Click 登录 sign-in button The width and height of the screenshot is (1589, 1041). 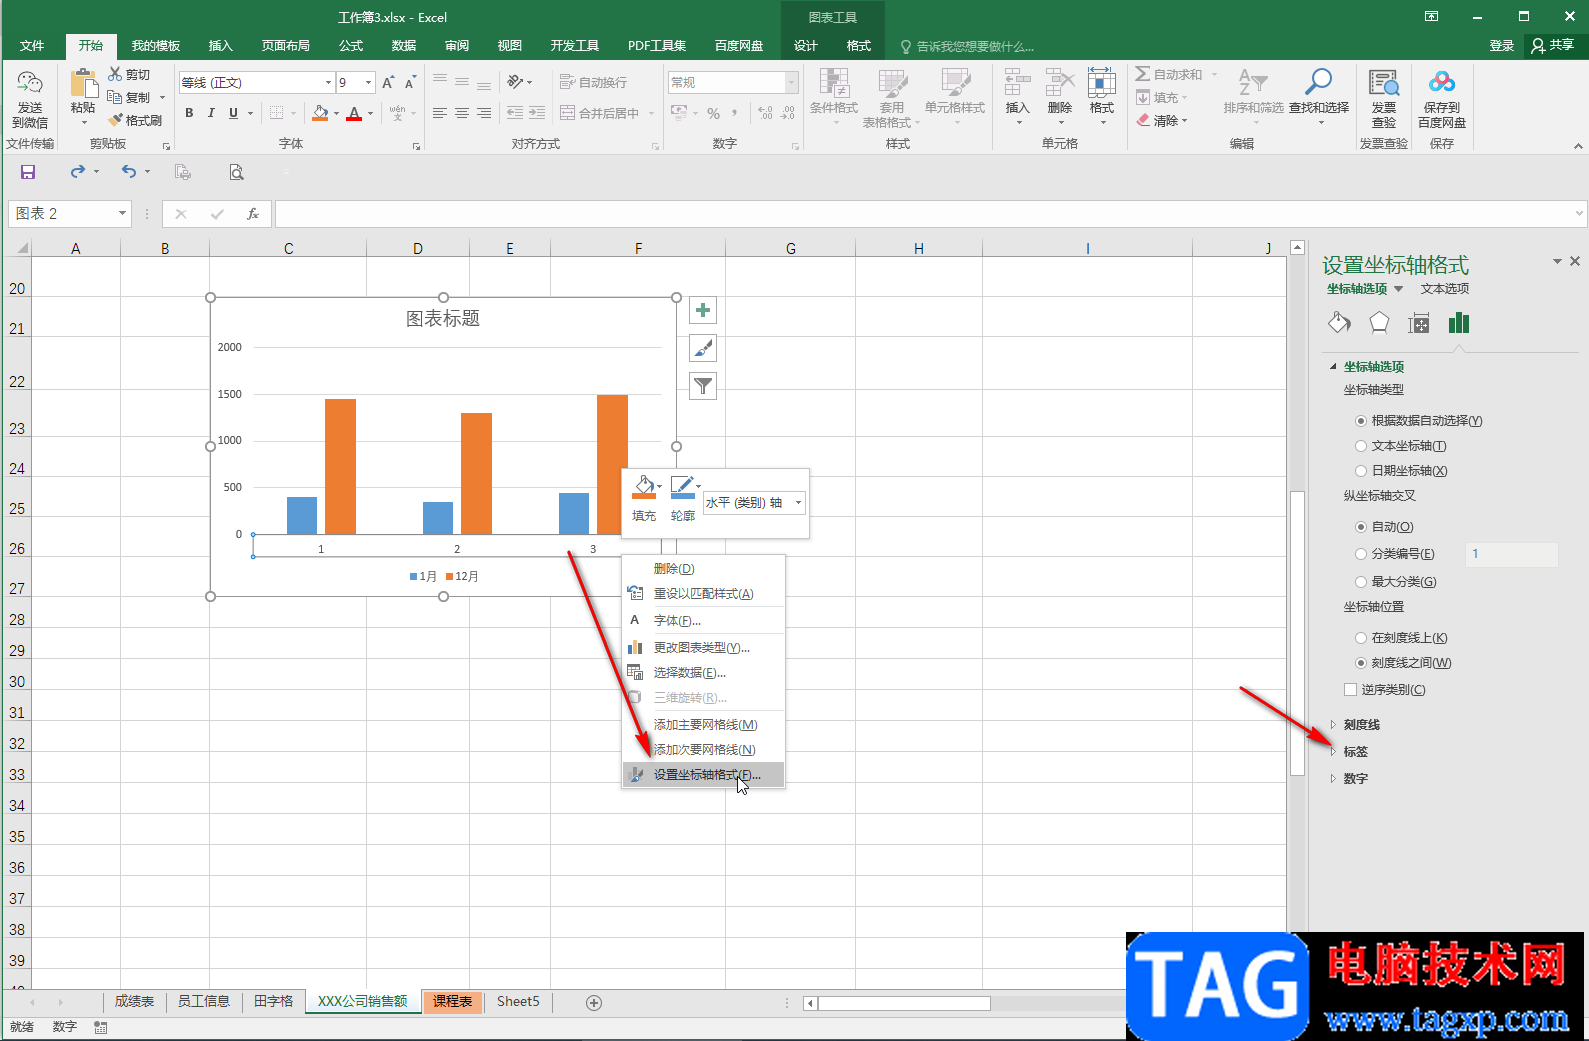(1501, 46)
